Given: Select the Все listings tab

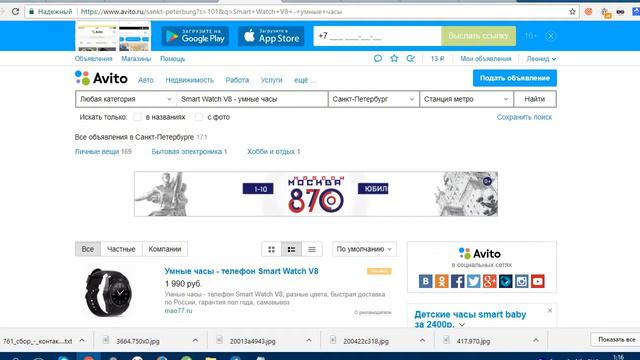Looking at the screenshot, I should (x=88, y=249).
